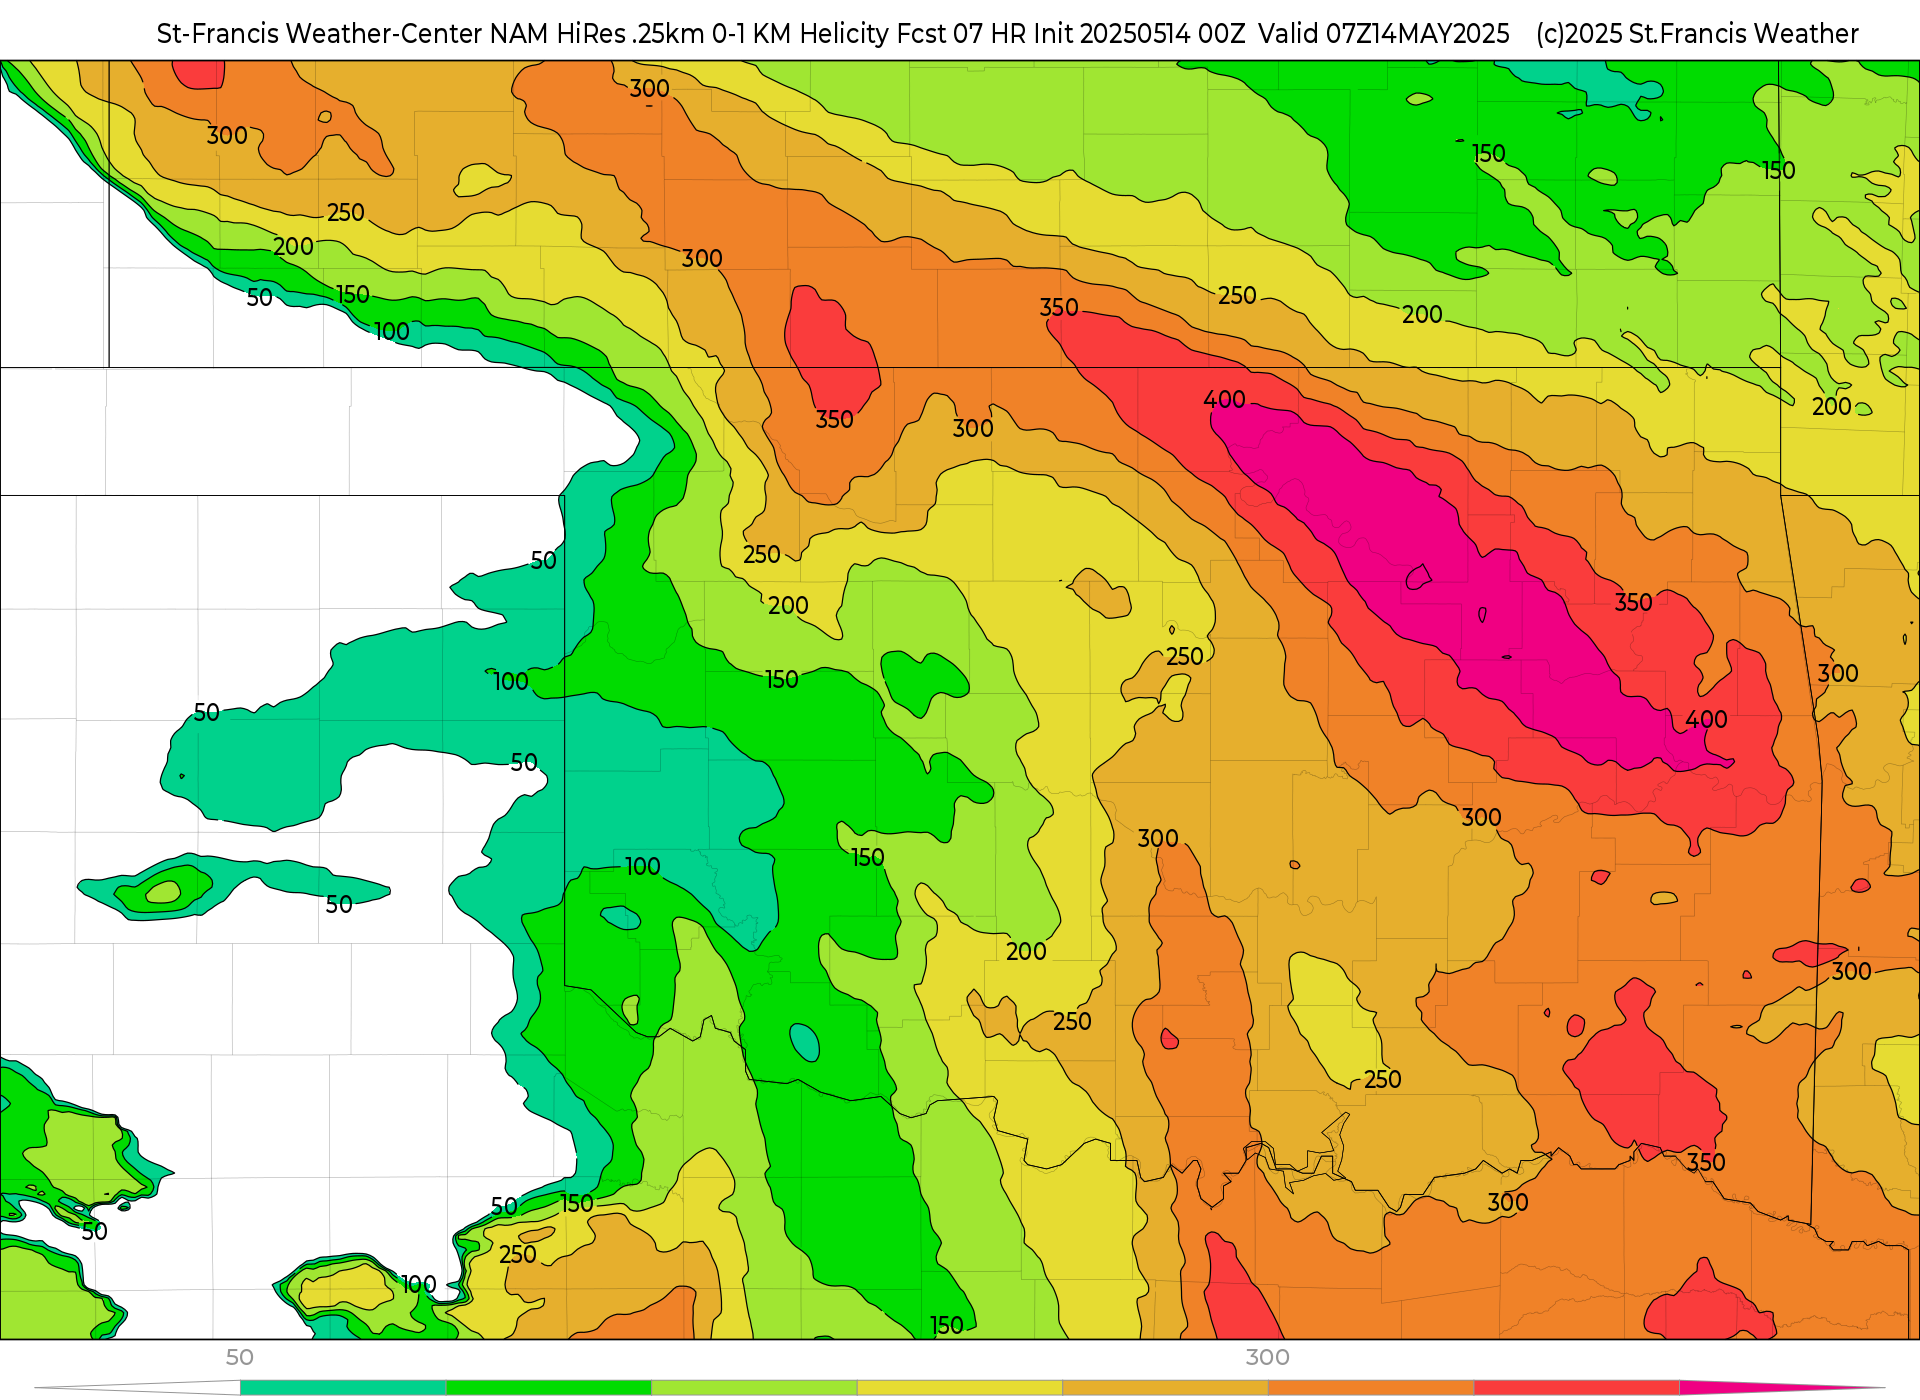Select '0-1 KM Helicity' in the title

pos(801,34)
